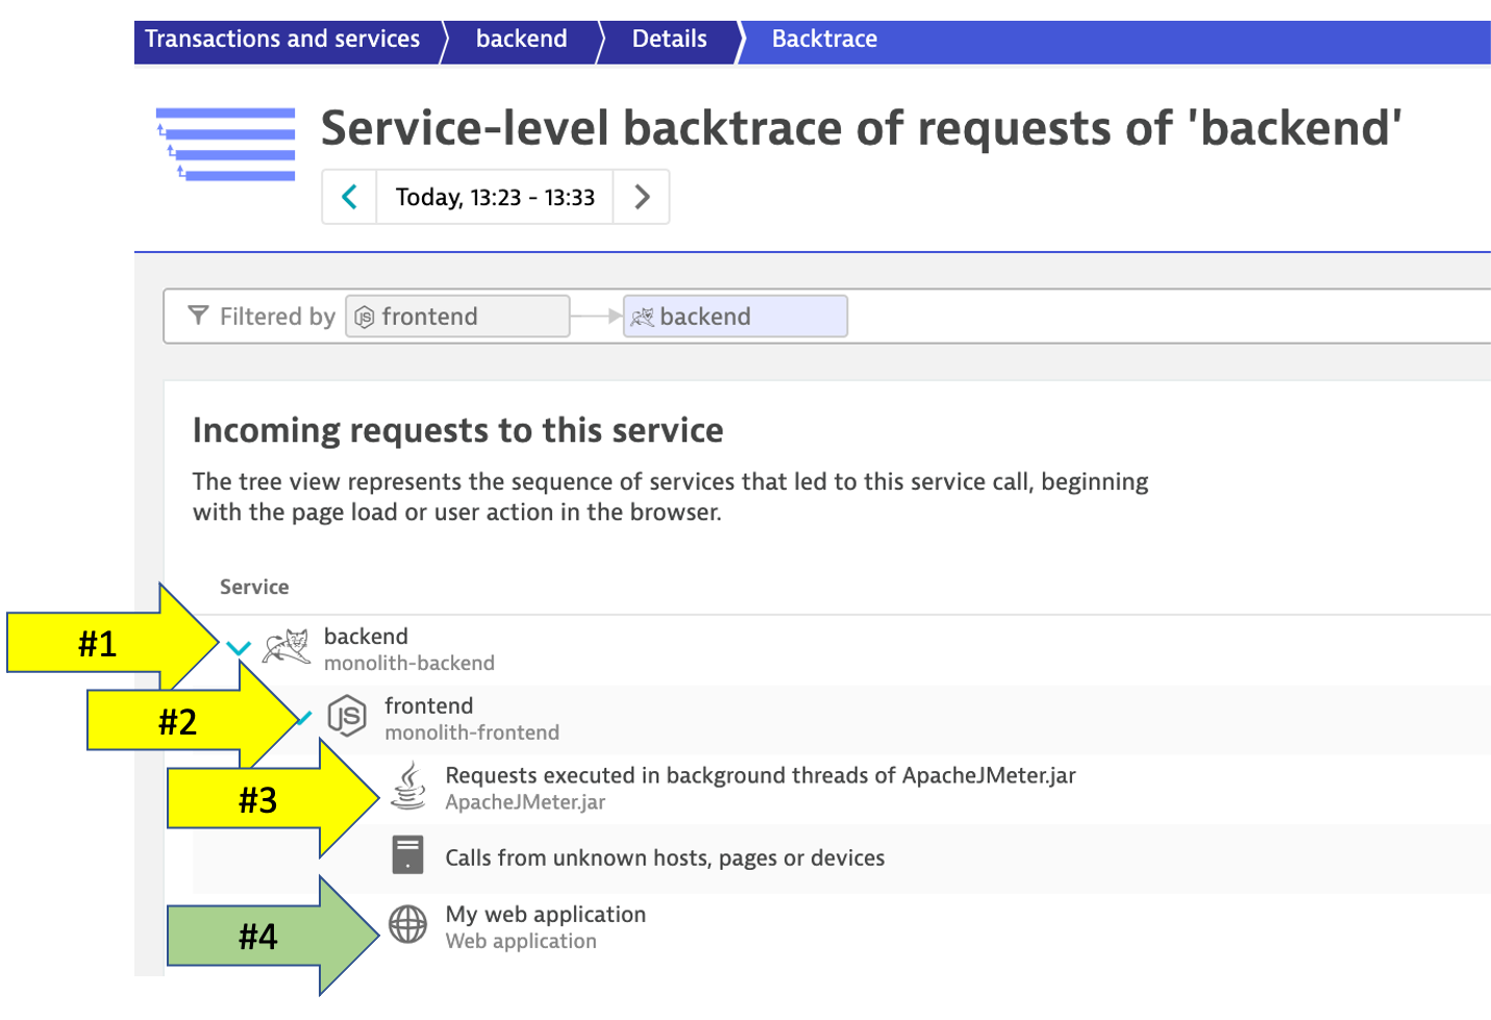Navigate to Transactions and services breadcrumb
1491x1020 pixels.
pos(282,39)
